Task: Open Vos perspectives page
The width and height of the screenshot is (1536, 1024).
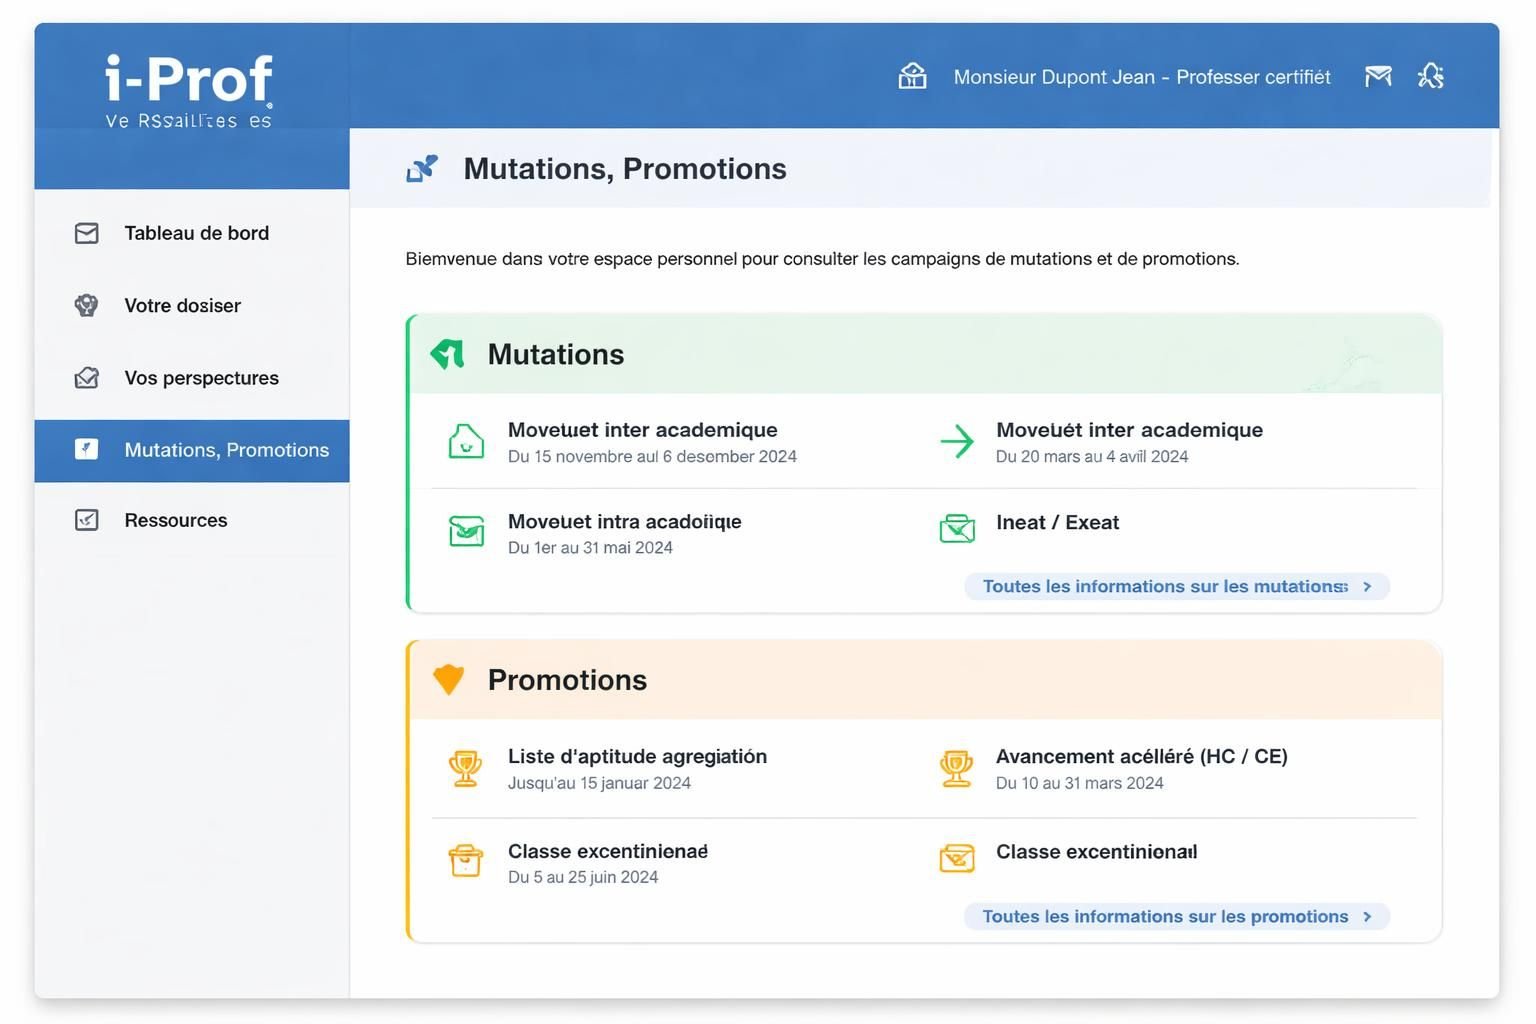Action: (201, 378)
